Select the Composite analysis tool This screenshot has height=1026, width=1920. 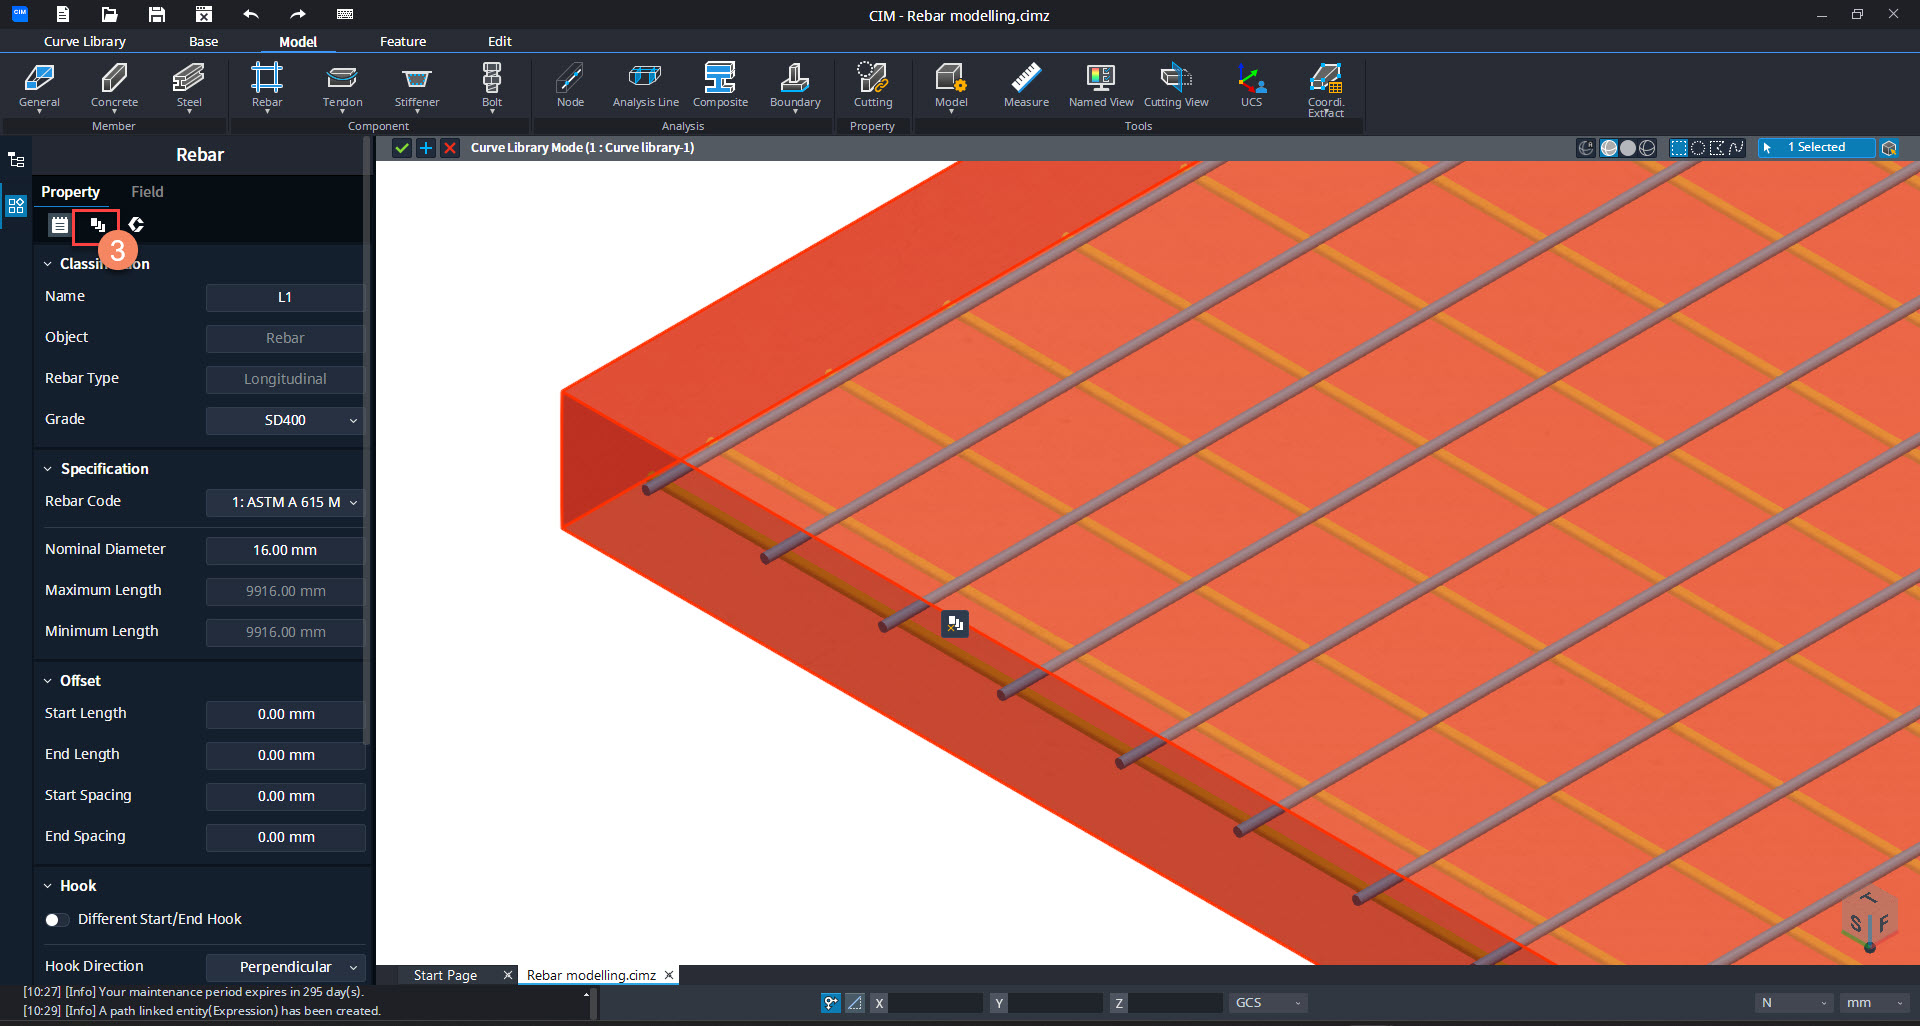click(x=720, y=86)
